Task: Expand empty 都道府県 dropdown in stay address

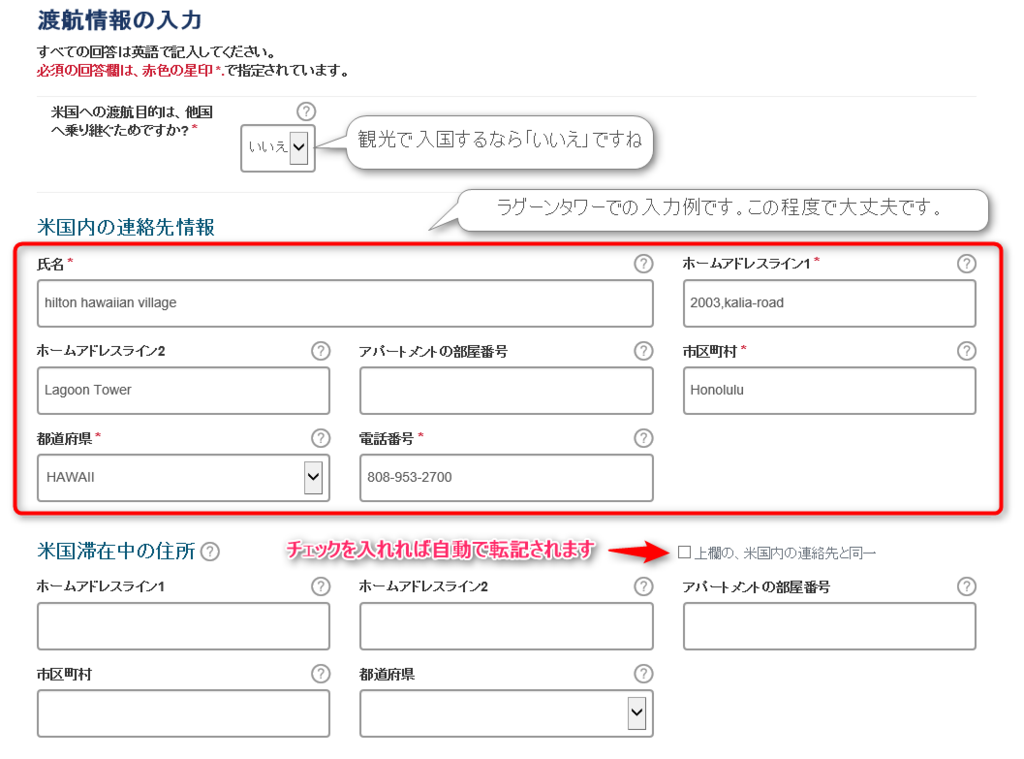Action: [x=506, y=713]
